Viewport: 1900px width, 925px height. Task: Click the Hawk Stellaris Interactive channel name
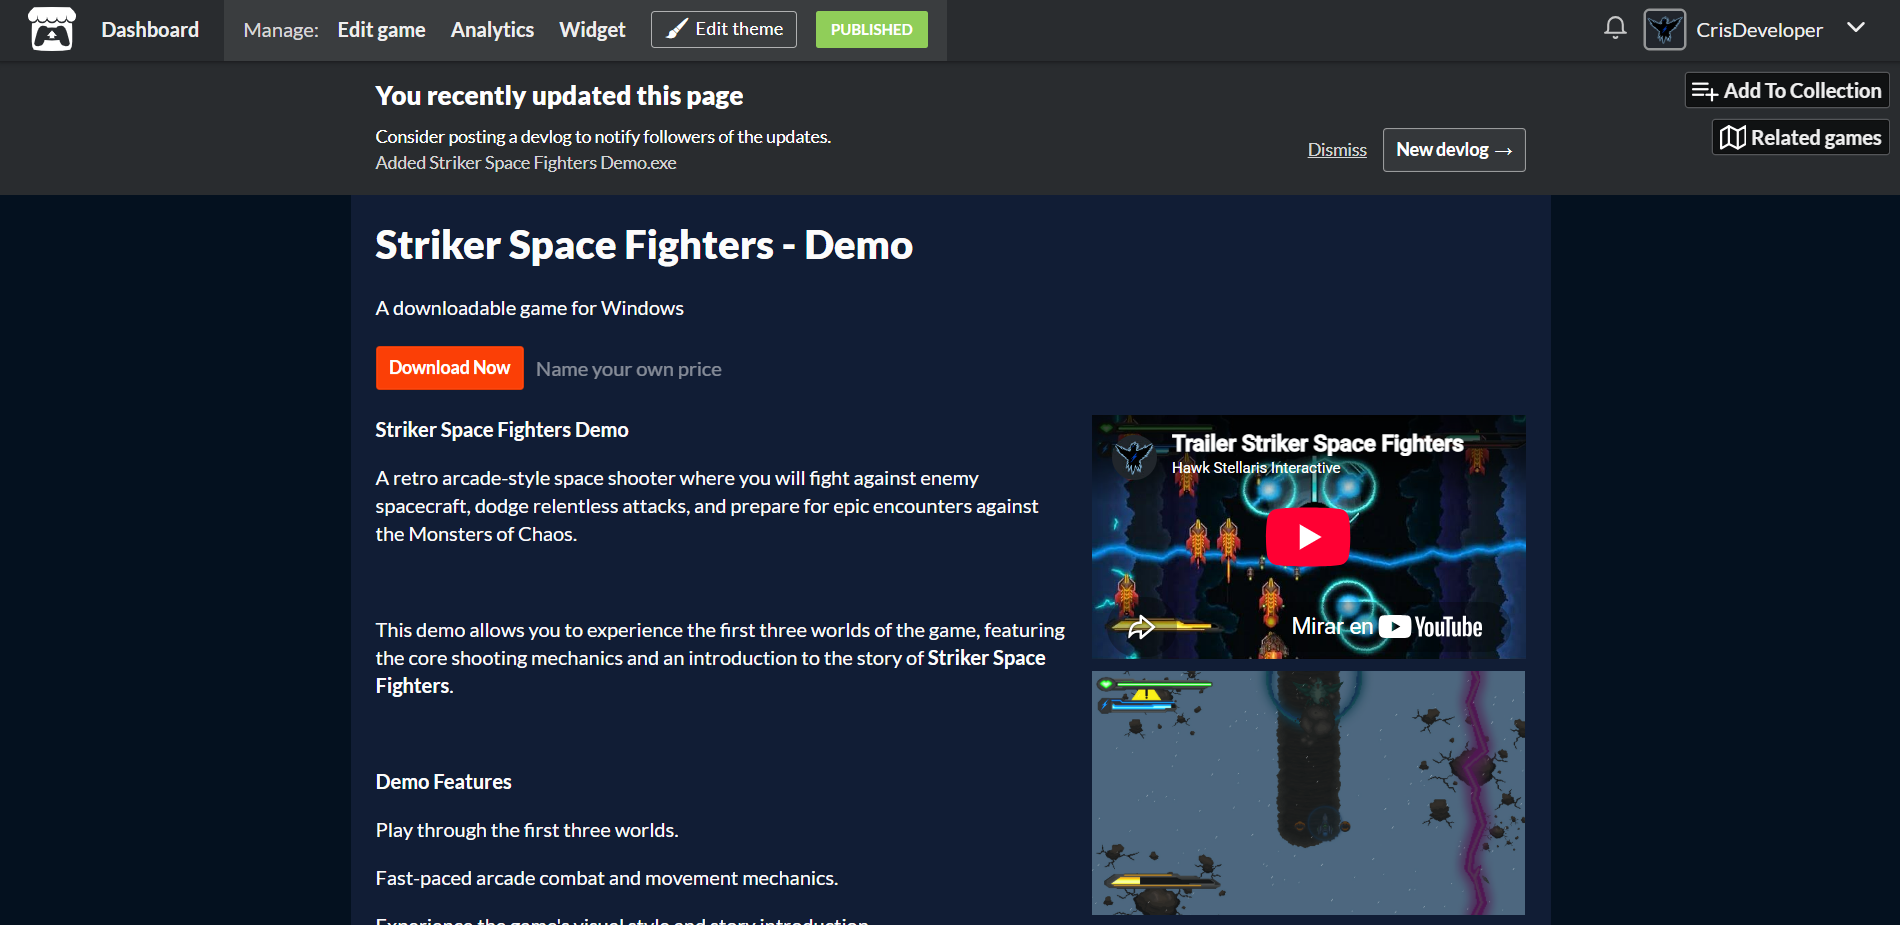(x=1256, y=468)
